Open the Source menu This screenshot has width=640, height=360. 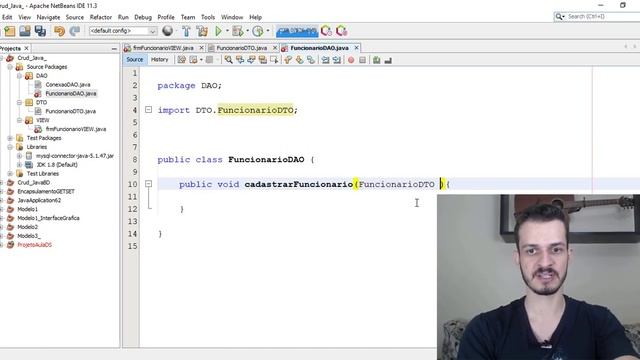click(75, 17)
